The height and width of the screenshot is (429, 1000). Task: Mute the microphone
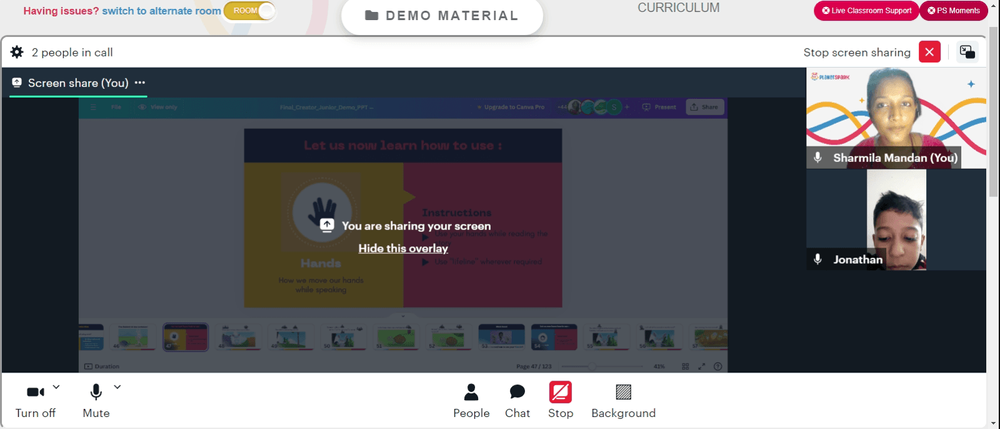[x=96, y=402]
